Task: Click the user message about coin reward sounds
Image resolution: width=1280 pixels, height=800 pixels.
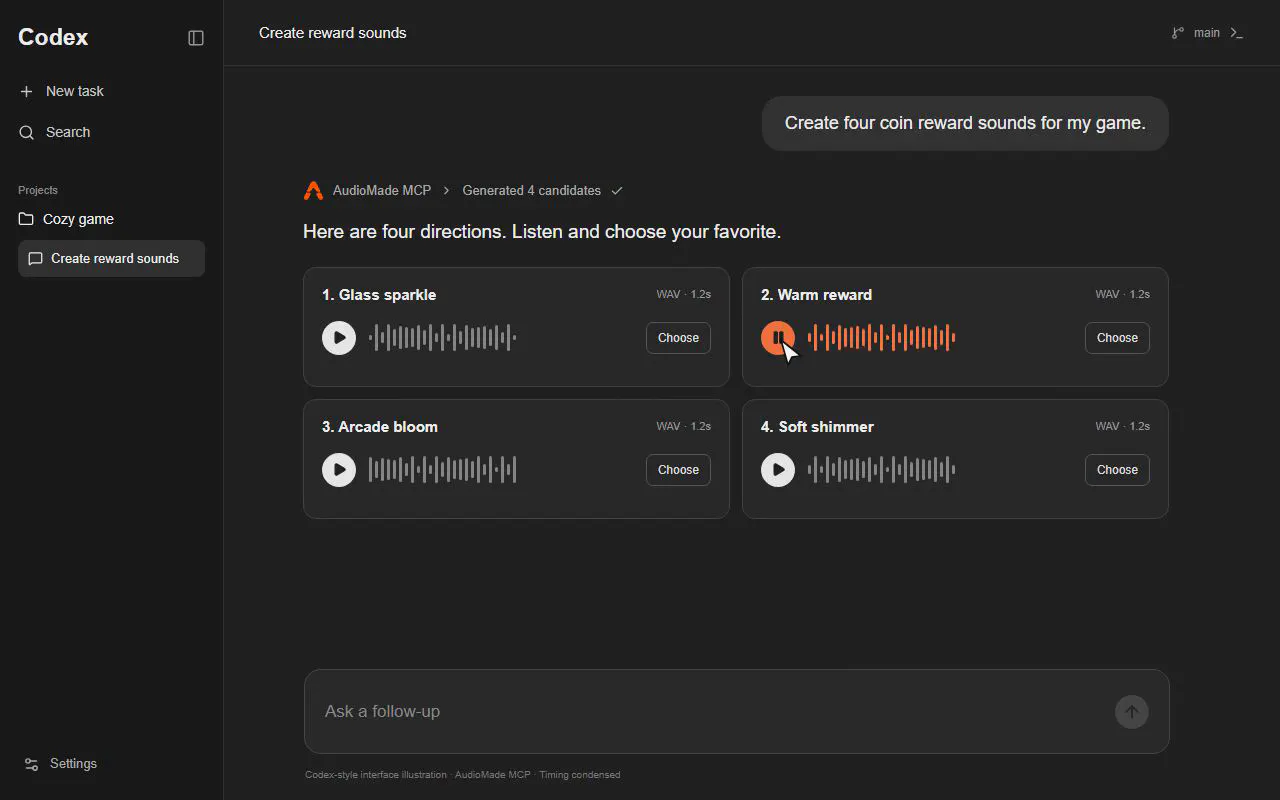Action: (x=965, y=123)
